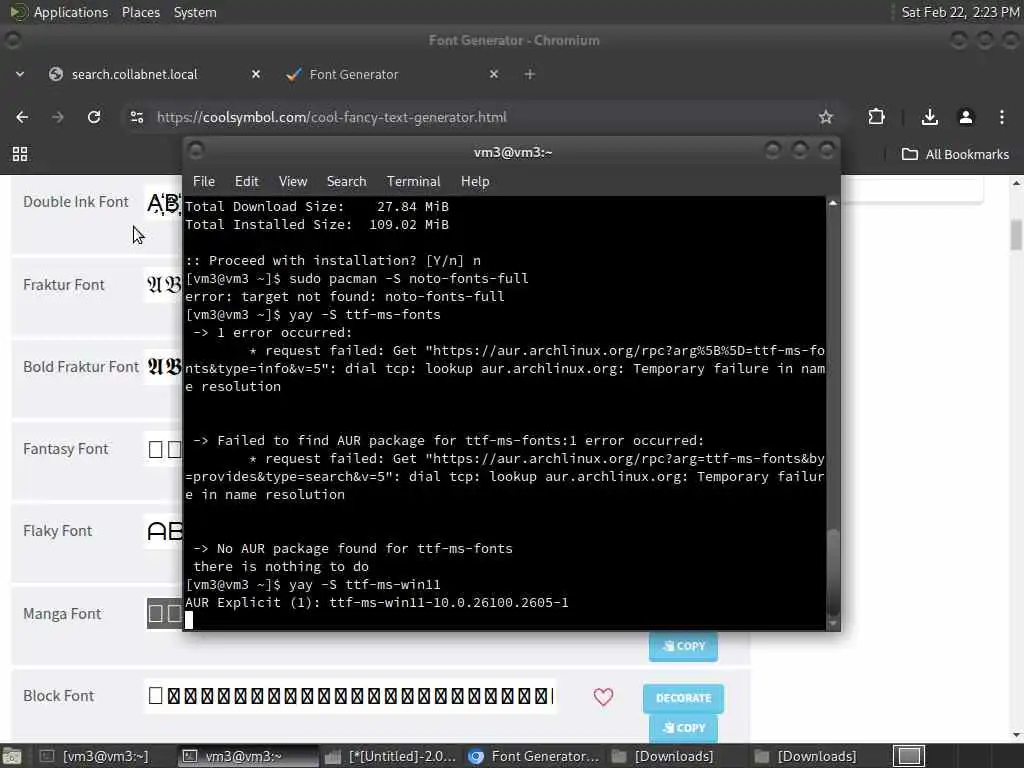The image size is (1024, 768).
Task: Click the Fraktur Font label
Action: (63, 285)
